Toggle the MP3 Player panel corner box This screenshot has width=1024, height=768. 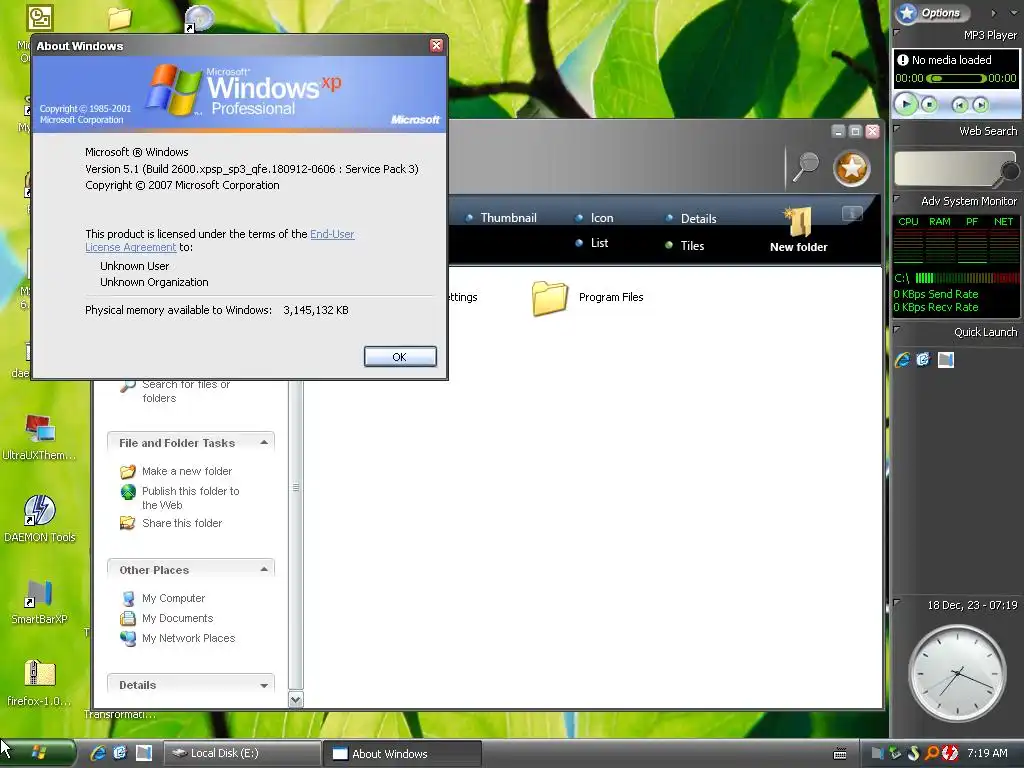click(x=897, y=32)
